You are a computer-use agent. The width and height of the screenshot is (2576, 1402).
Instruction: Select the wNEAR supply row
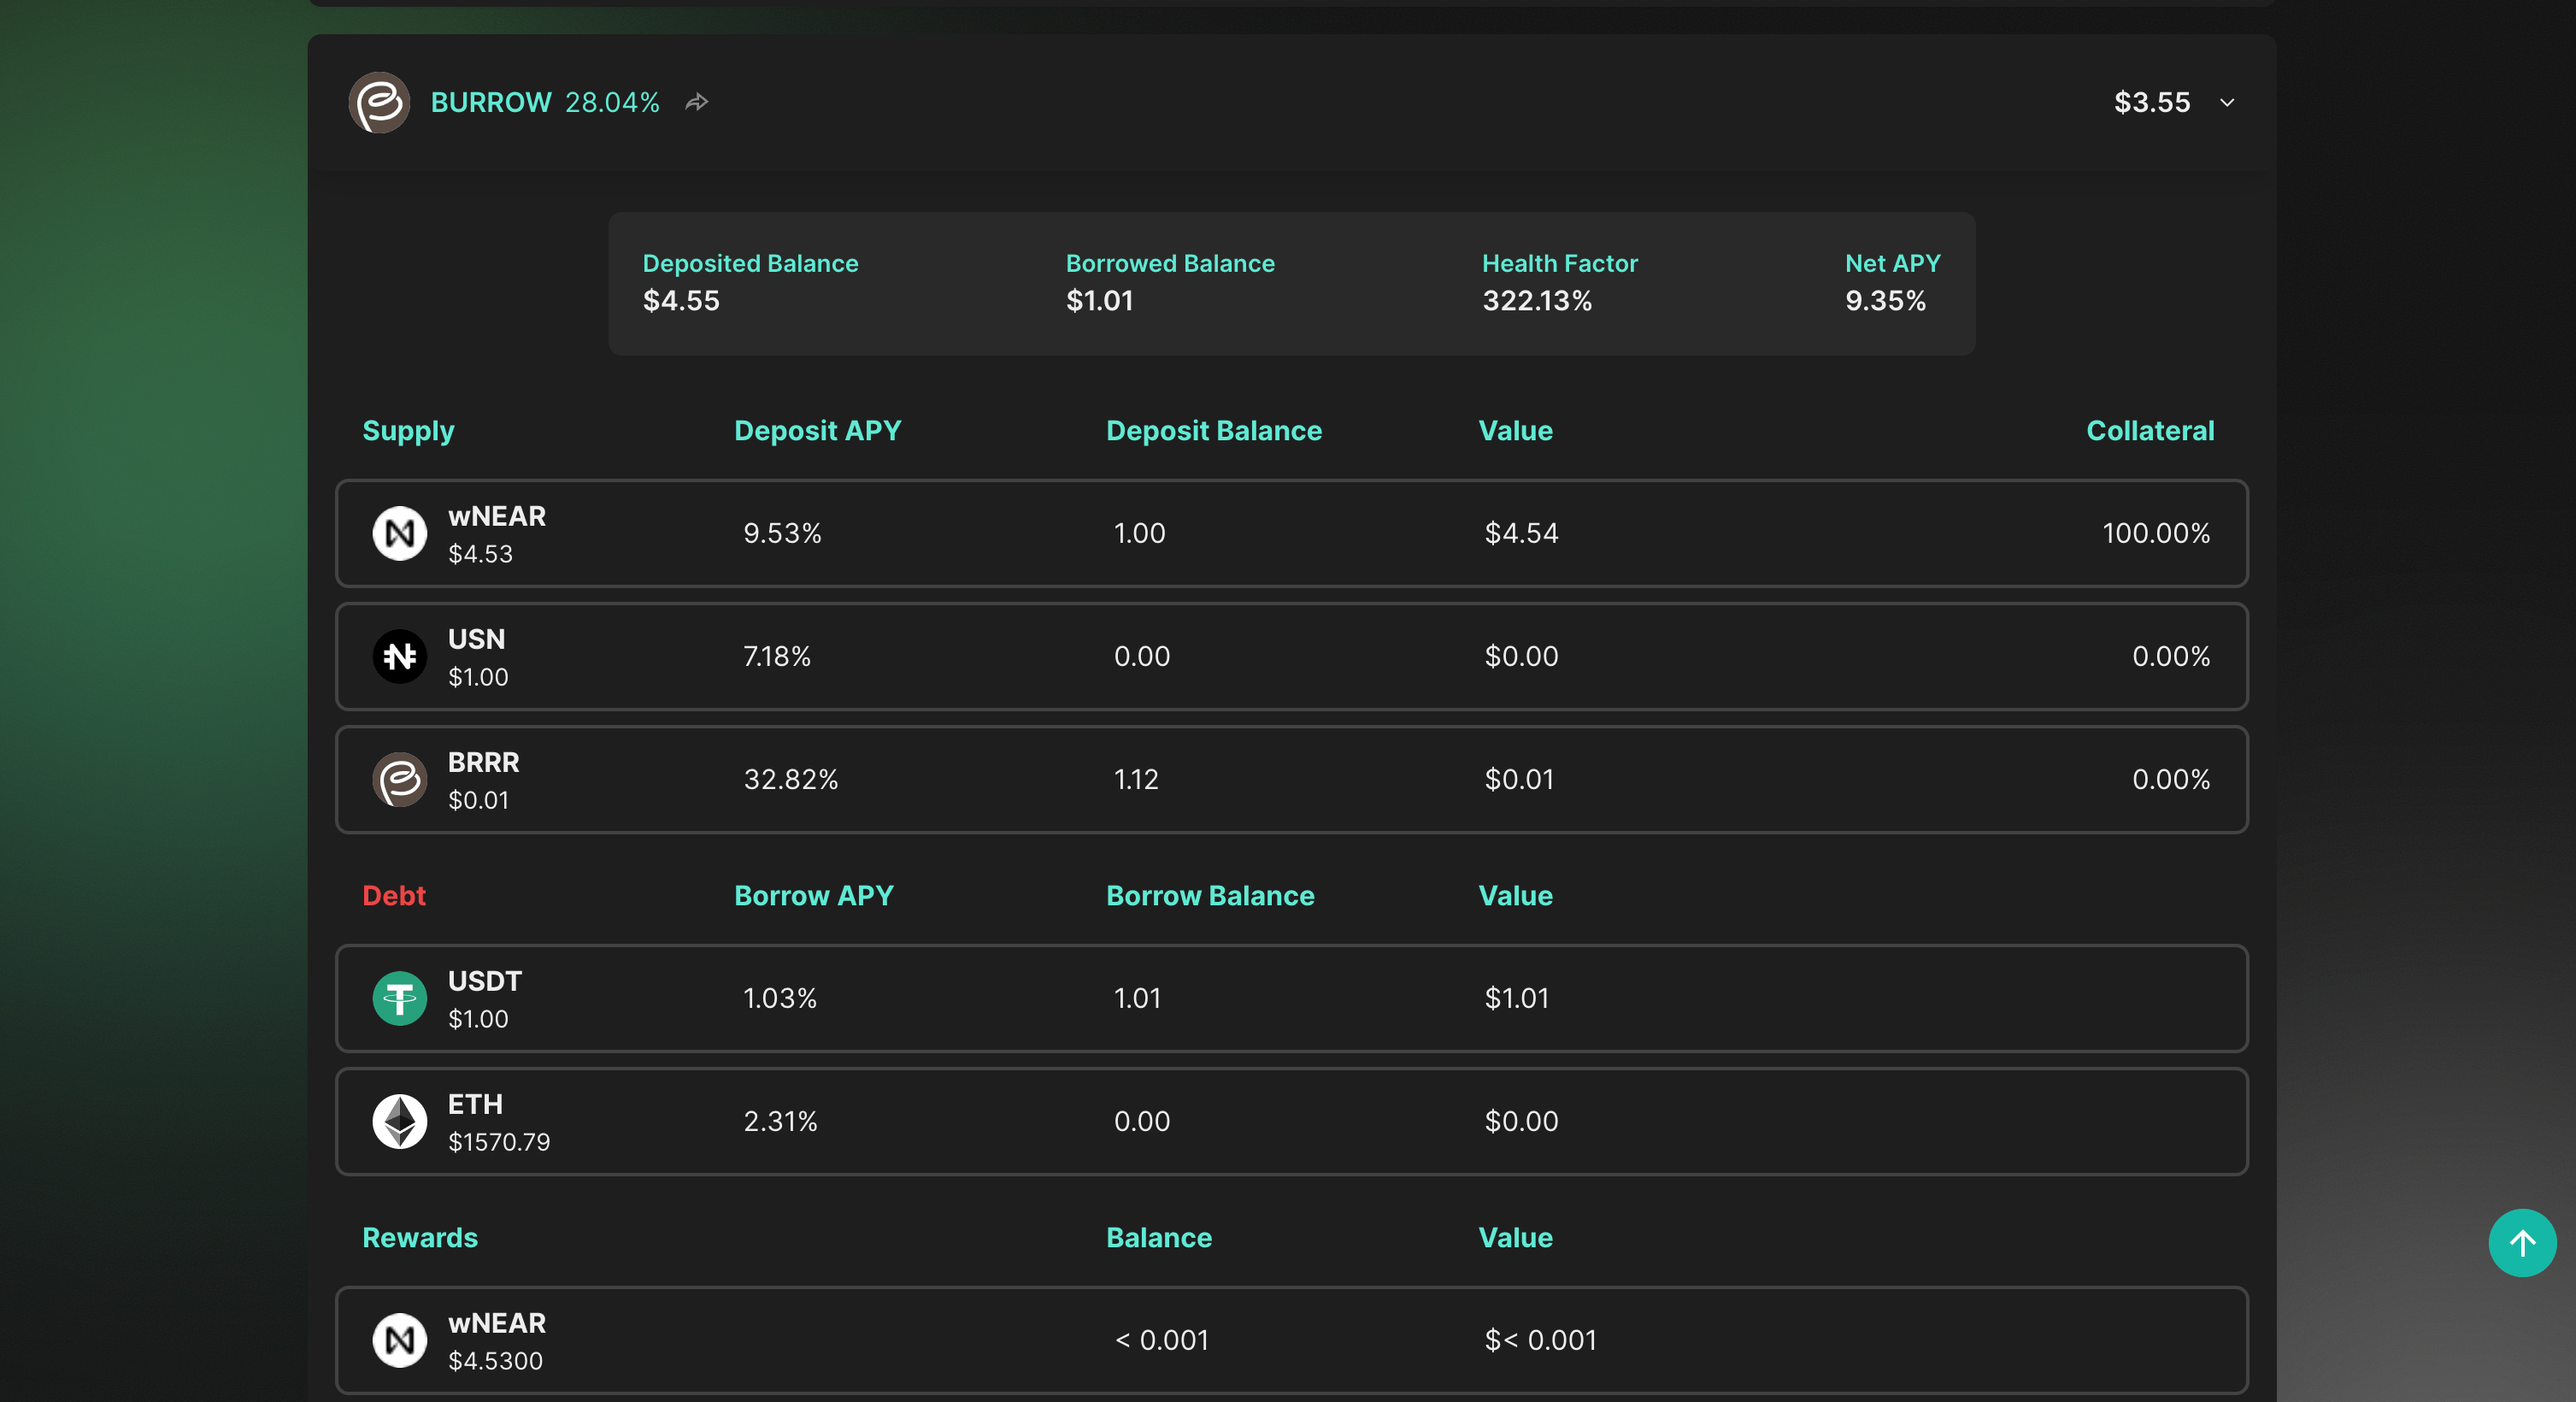(x=1290, y=533)
